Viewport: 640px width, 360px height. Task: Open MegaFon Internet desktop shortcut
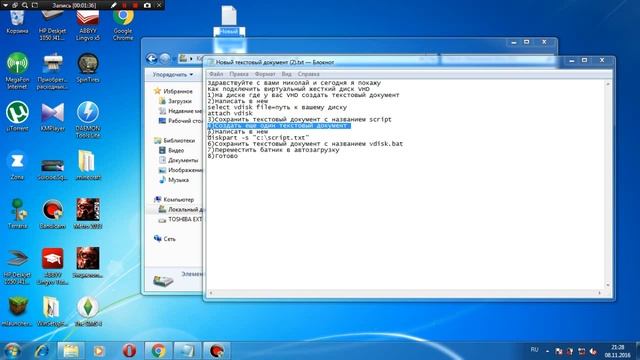point(17,71)
